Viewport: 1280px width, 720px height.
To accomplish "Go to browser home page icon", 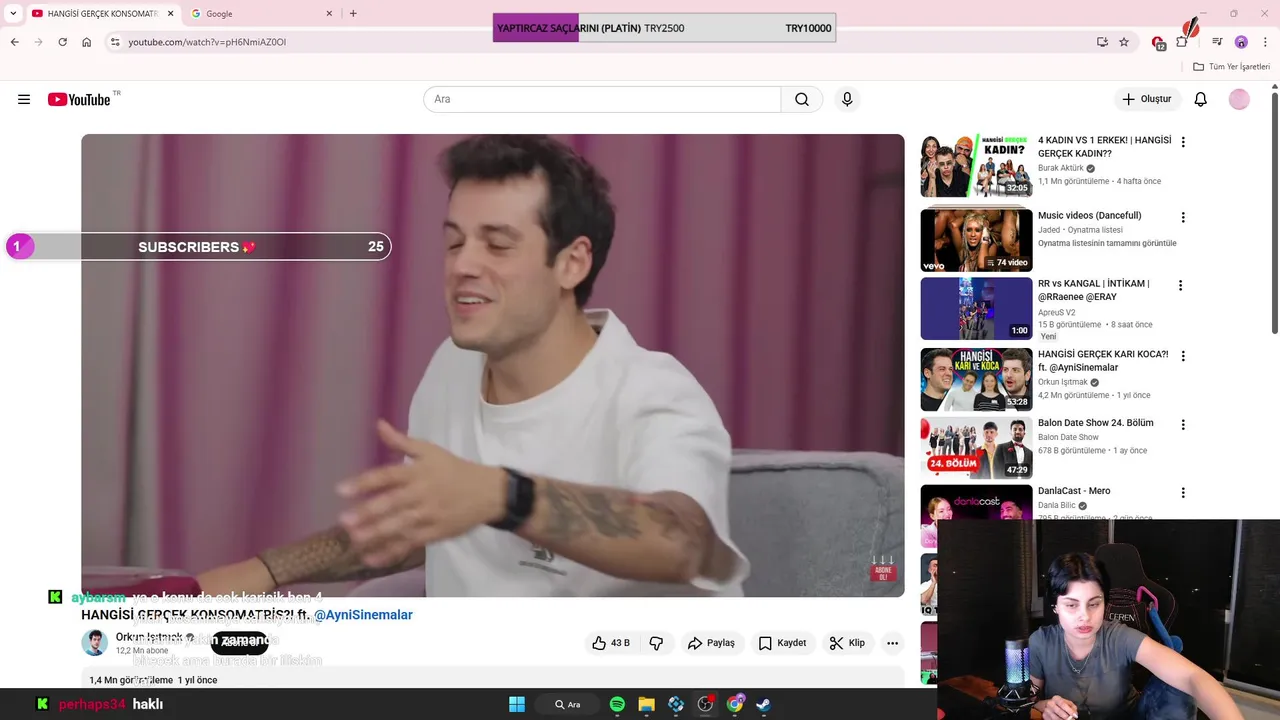I will tap(87, 42).
